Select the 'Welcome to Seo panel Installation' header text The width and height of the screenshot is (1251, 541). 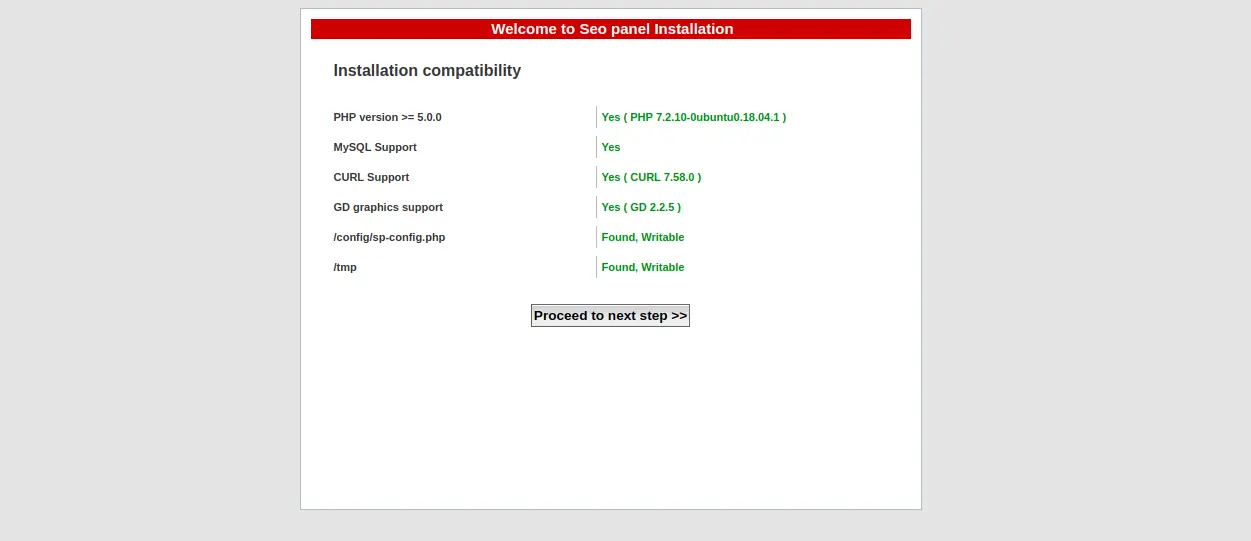coord(612,29)
